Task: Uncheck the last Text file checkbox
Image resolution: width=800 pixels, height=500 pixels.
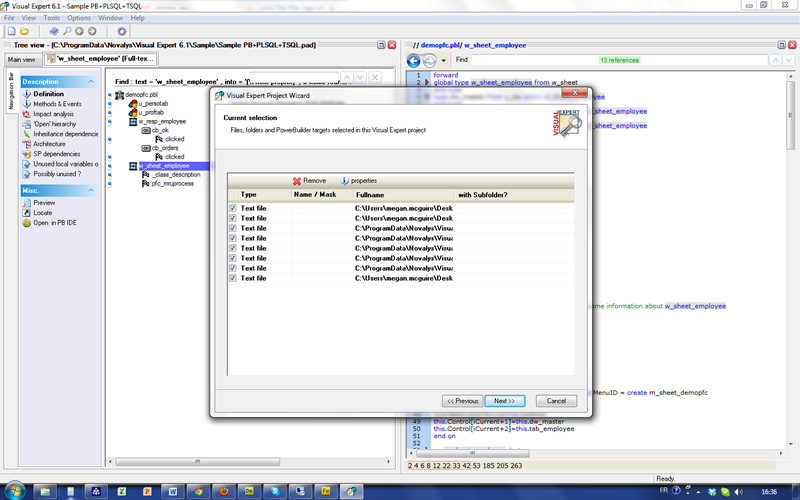Action: pyautogui.click(x=233, y=278)
